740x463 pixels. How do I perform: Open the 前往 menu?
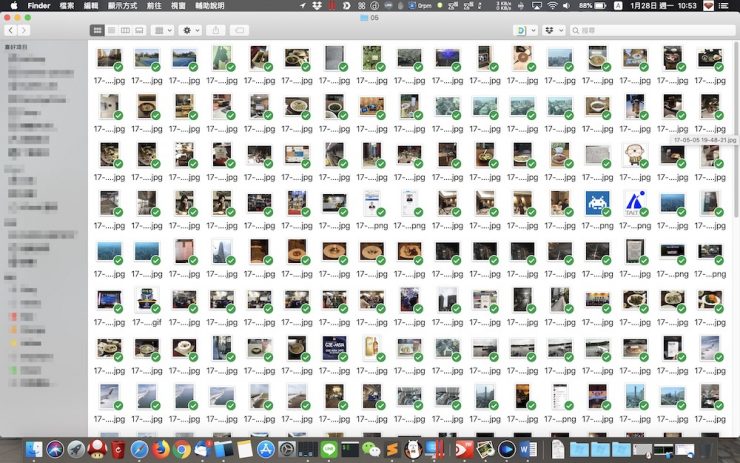coord(153,6)
